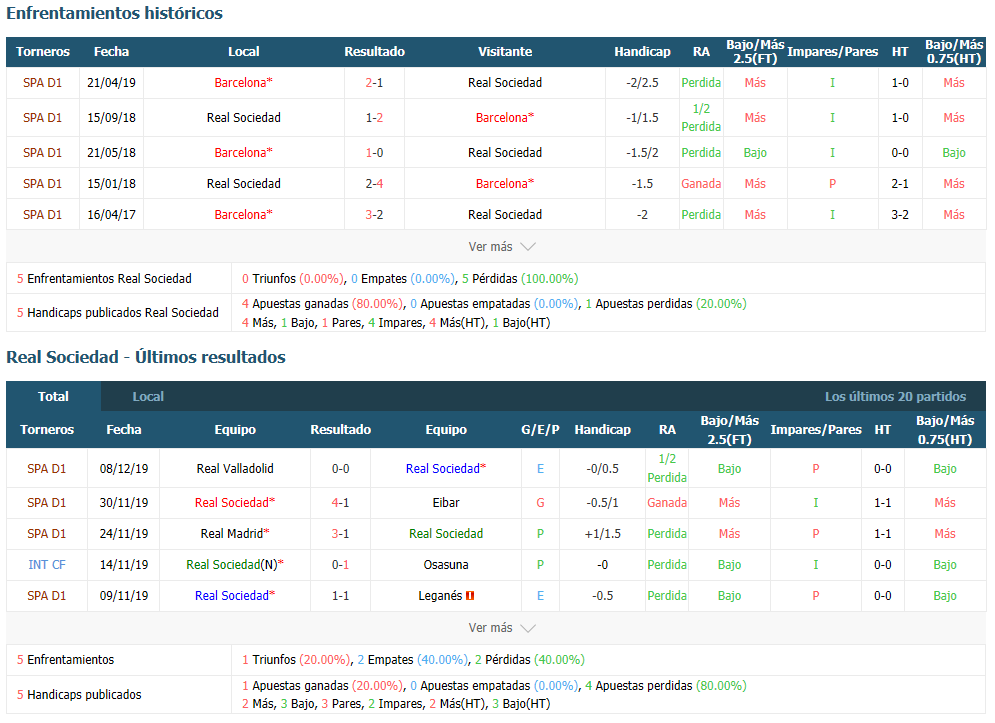Click 'Ganada' in the 15/01/18 row
Image resolution: width=995 pixels, height=723 pixels.
click(x=701, y=184)
